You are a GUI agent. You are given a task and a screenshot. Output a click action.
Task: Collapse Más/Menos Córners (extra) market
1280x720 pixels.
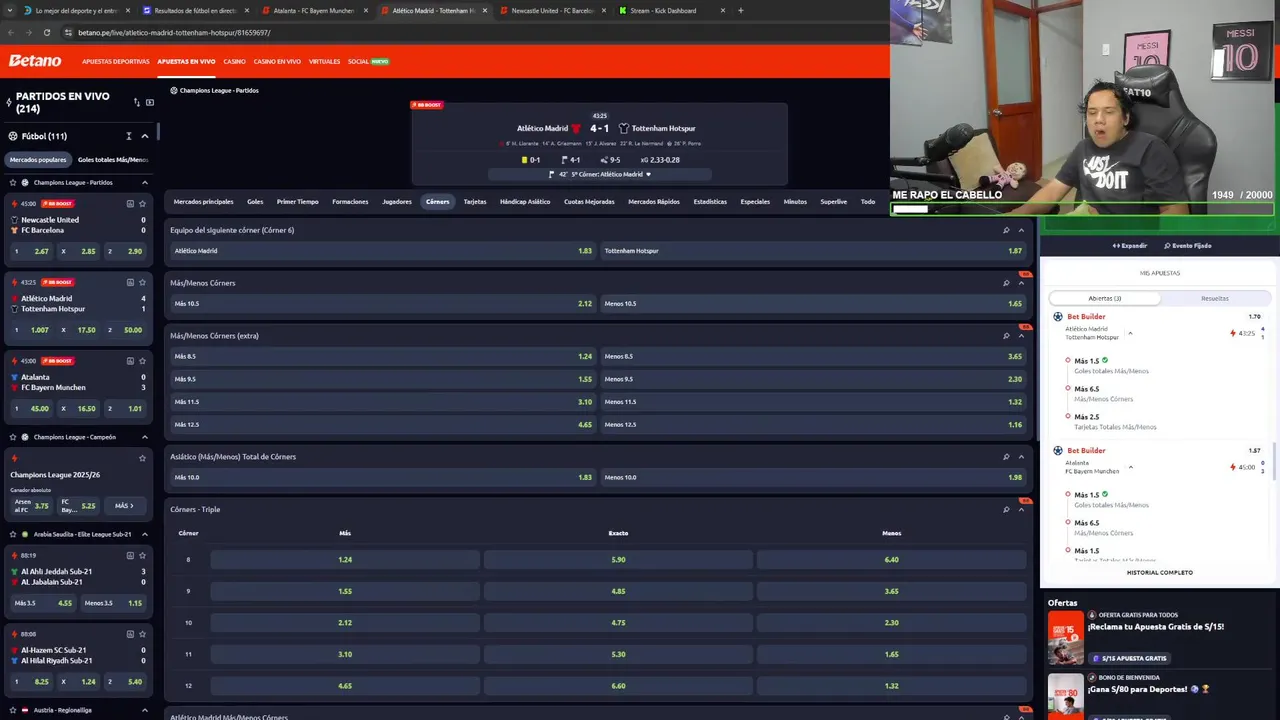(1021, 336)
